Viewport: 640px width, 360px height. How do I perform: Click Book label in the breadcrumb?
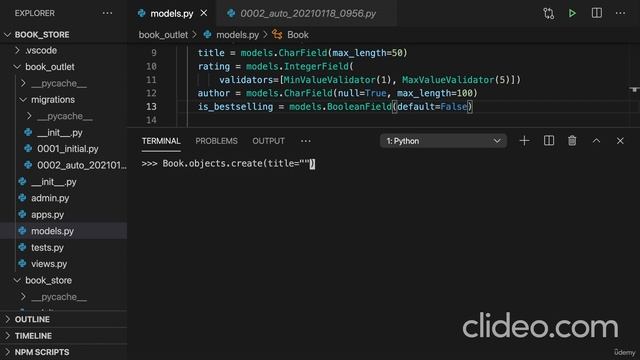point(298,35)
